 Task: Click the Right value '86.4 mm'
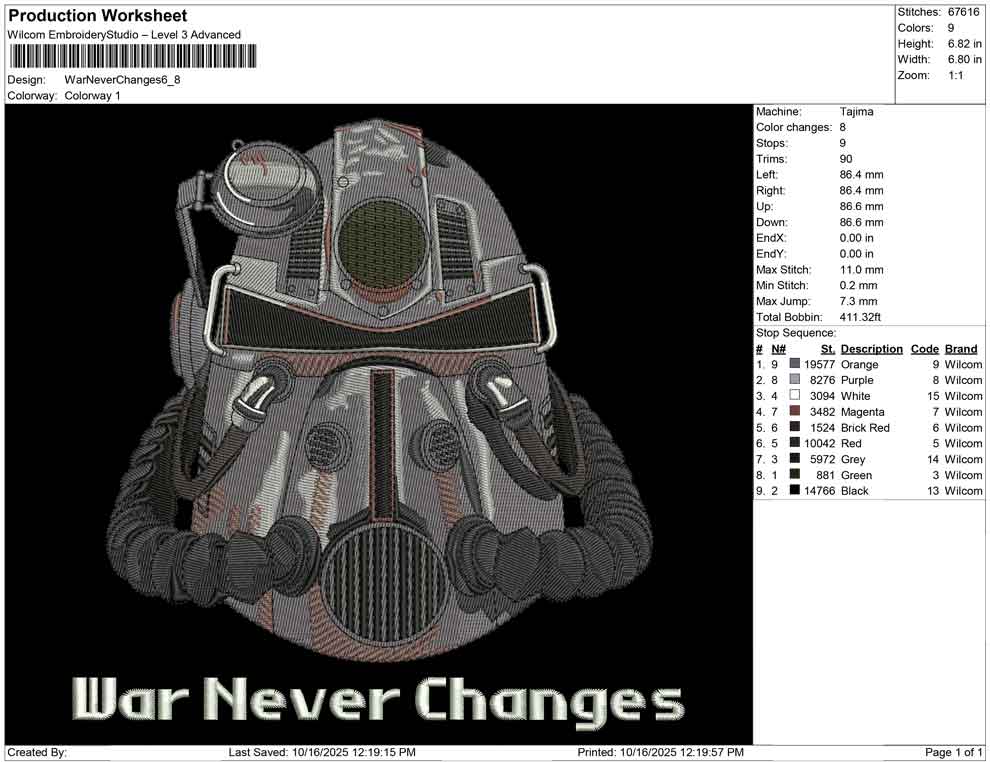pyautogui.click(x=861, y=191)
